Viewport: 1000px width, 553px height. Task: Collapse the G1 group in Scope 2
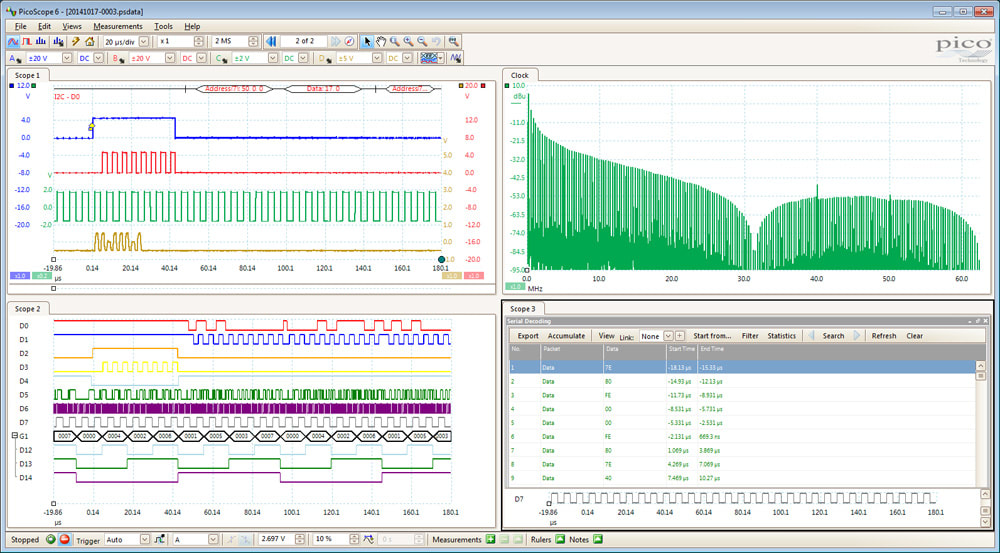(13, 436)
